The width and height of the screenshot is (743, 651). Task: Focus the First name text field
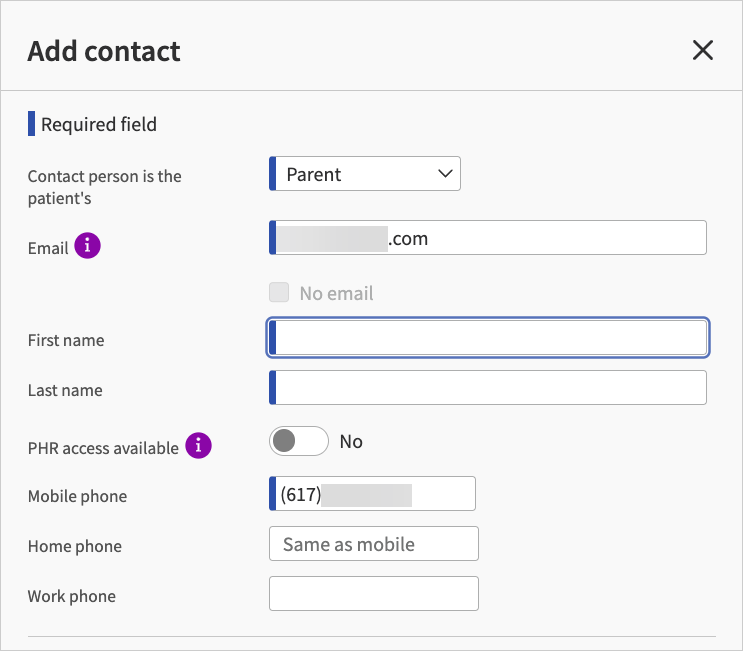pyautogui.click(x=490, y=338)
